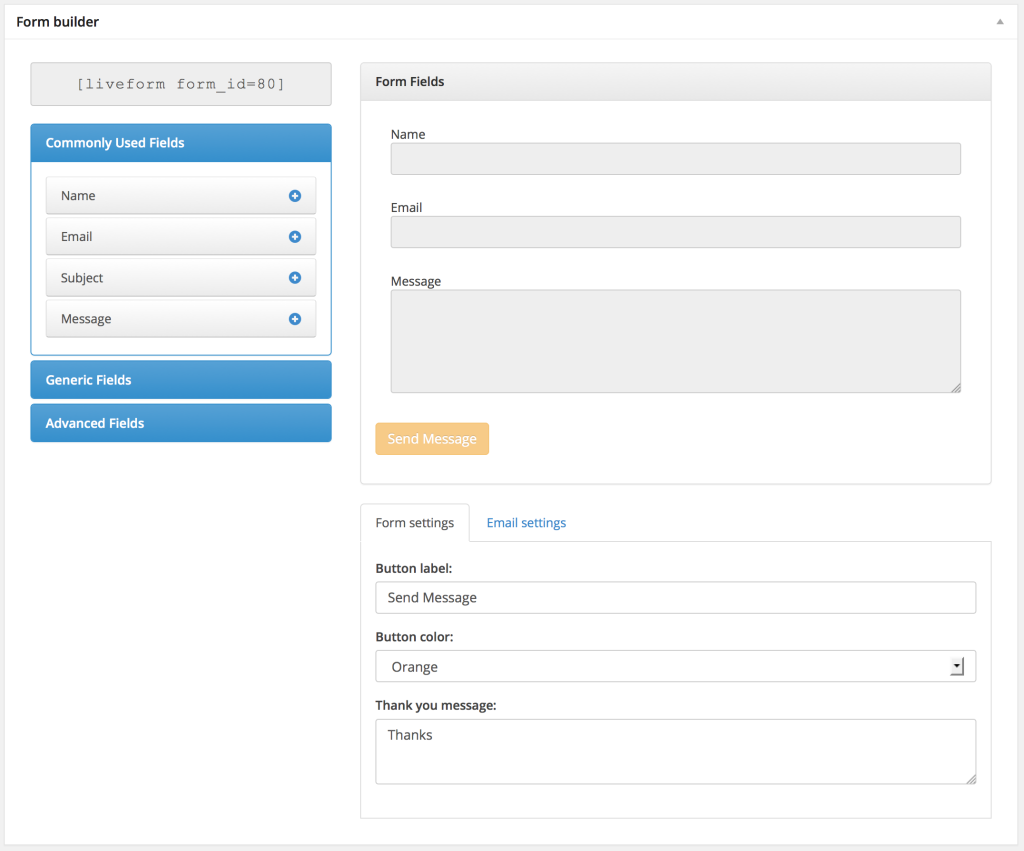The height and width of the screenshot is (851, 1024).
Task: Click the orange Send Message button
Action: pos(432,439)
